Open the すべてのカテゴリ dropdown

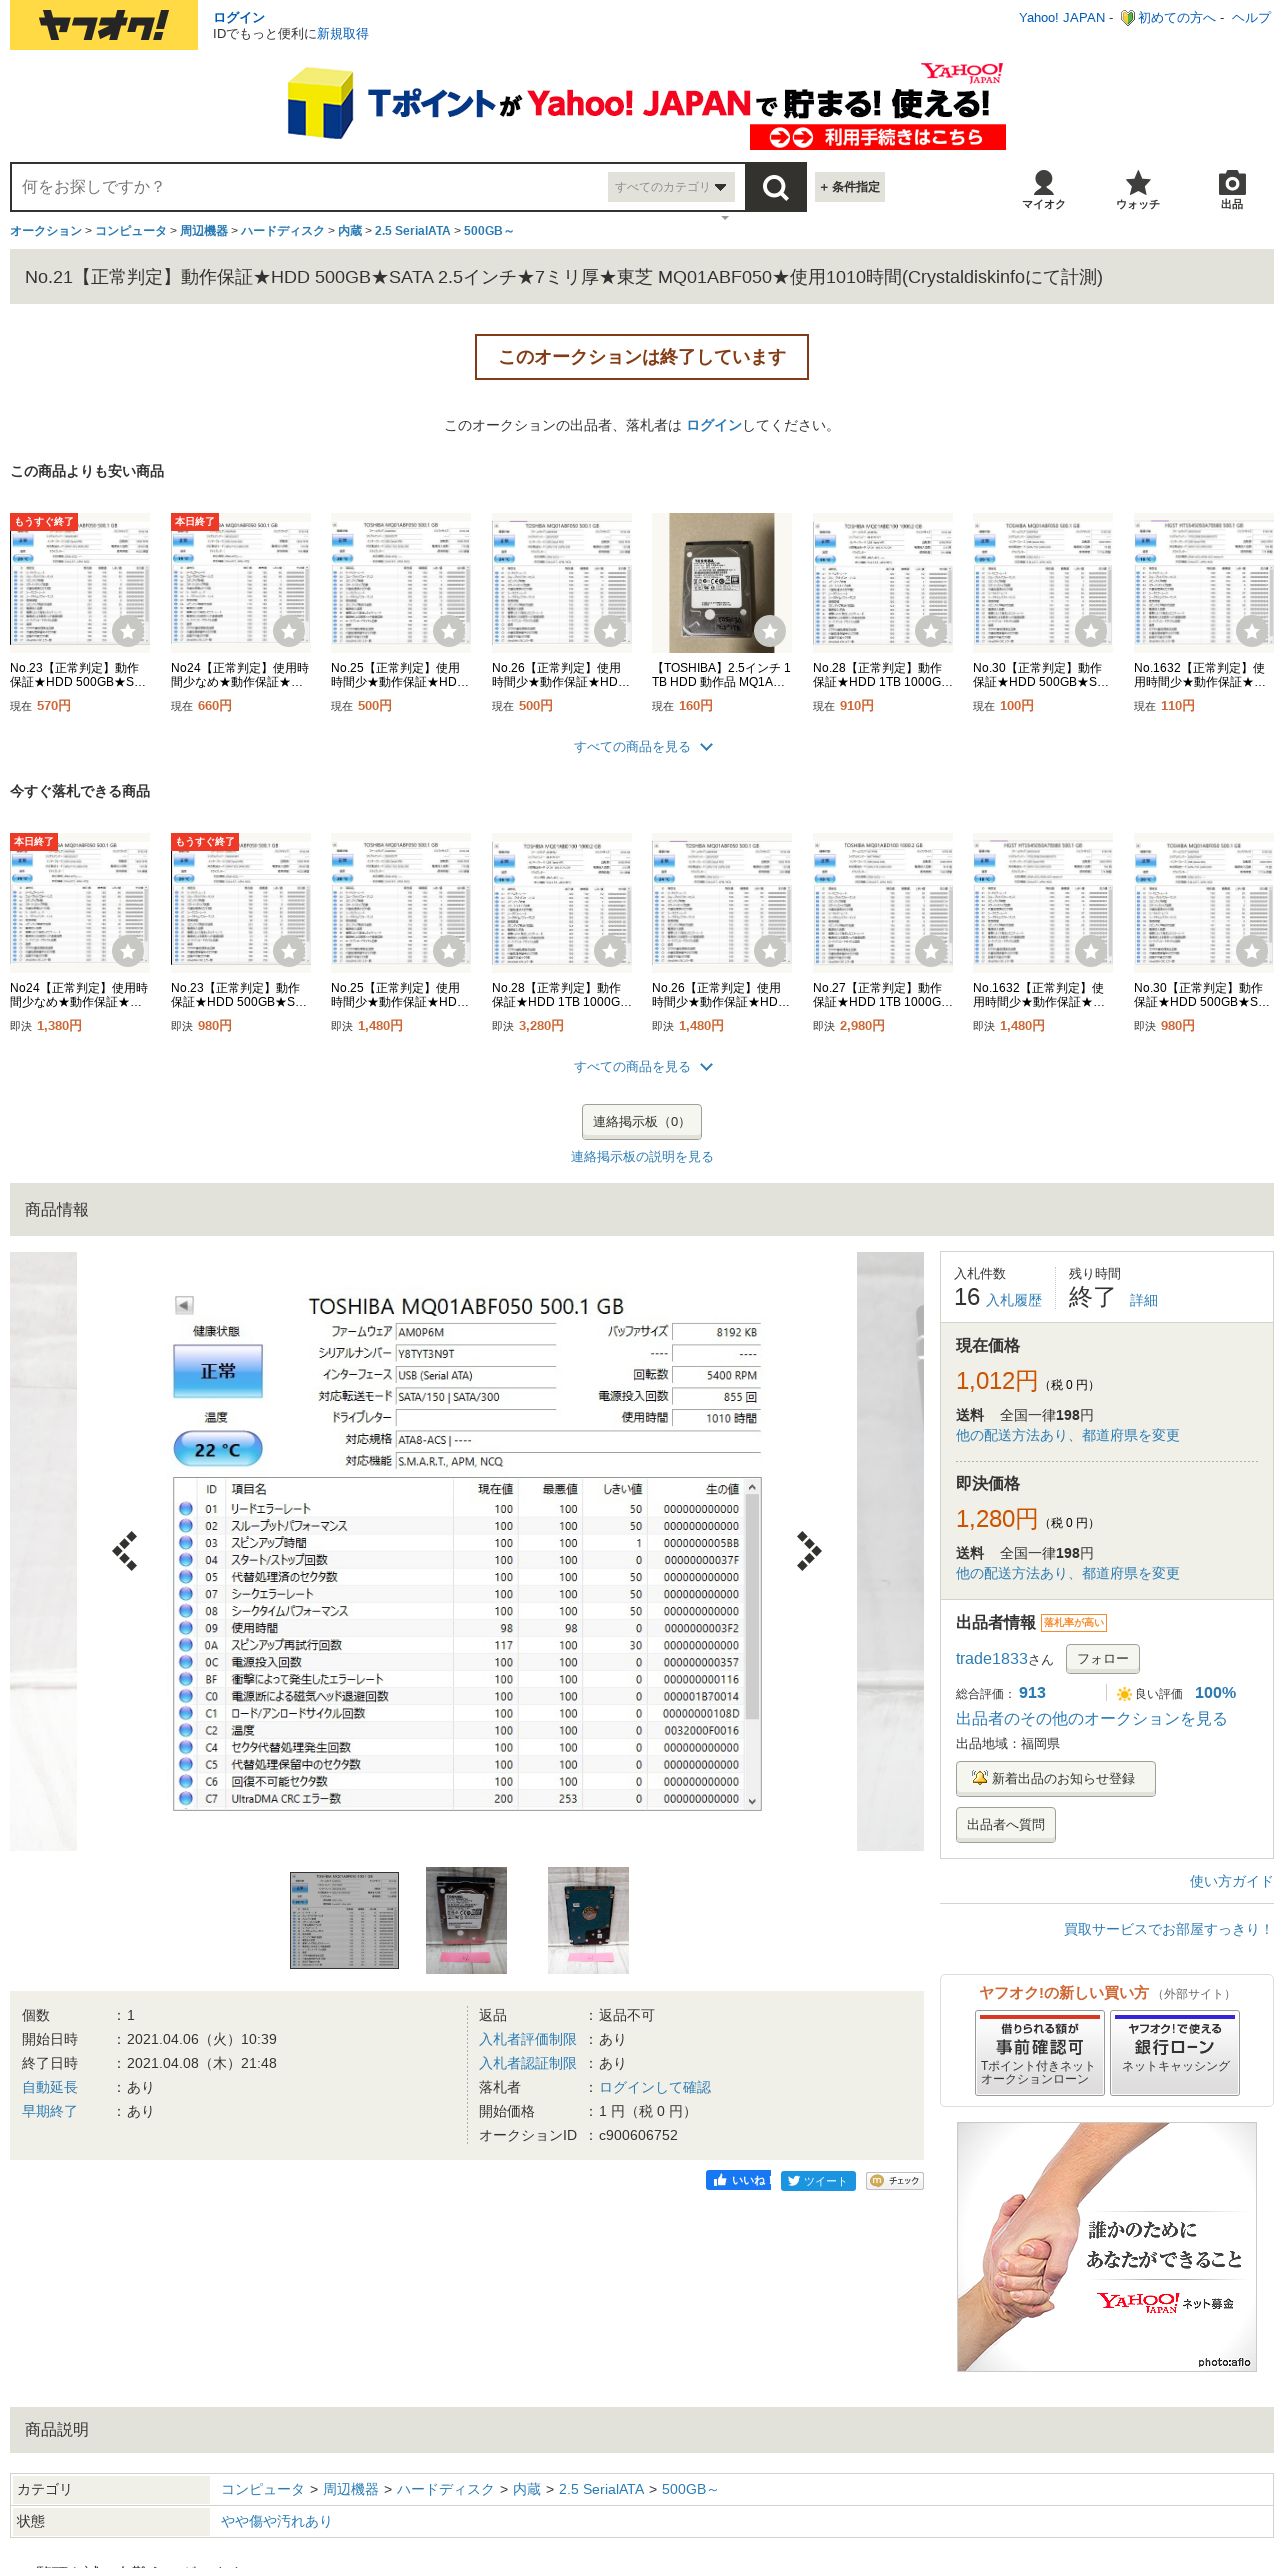tap(671, 187)
